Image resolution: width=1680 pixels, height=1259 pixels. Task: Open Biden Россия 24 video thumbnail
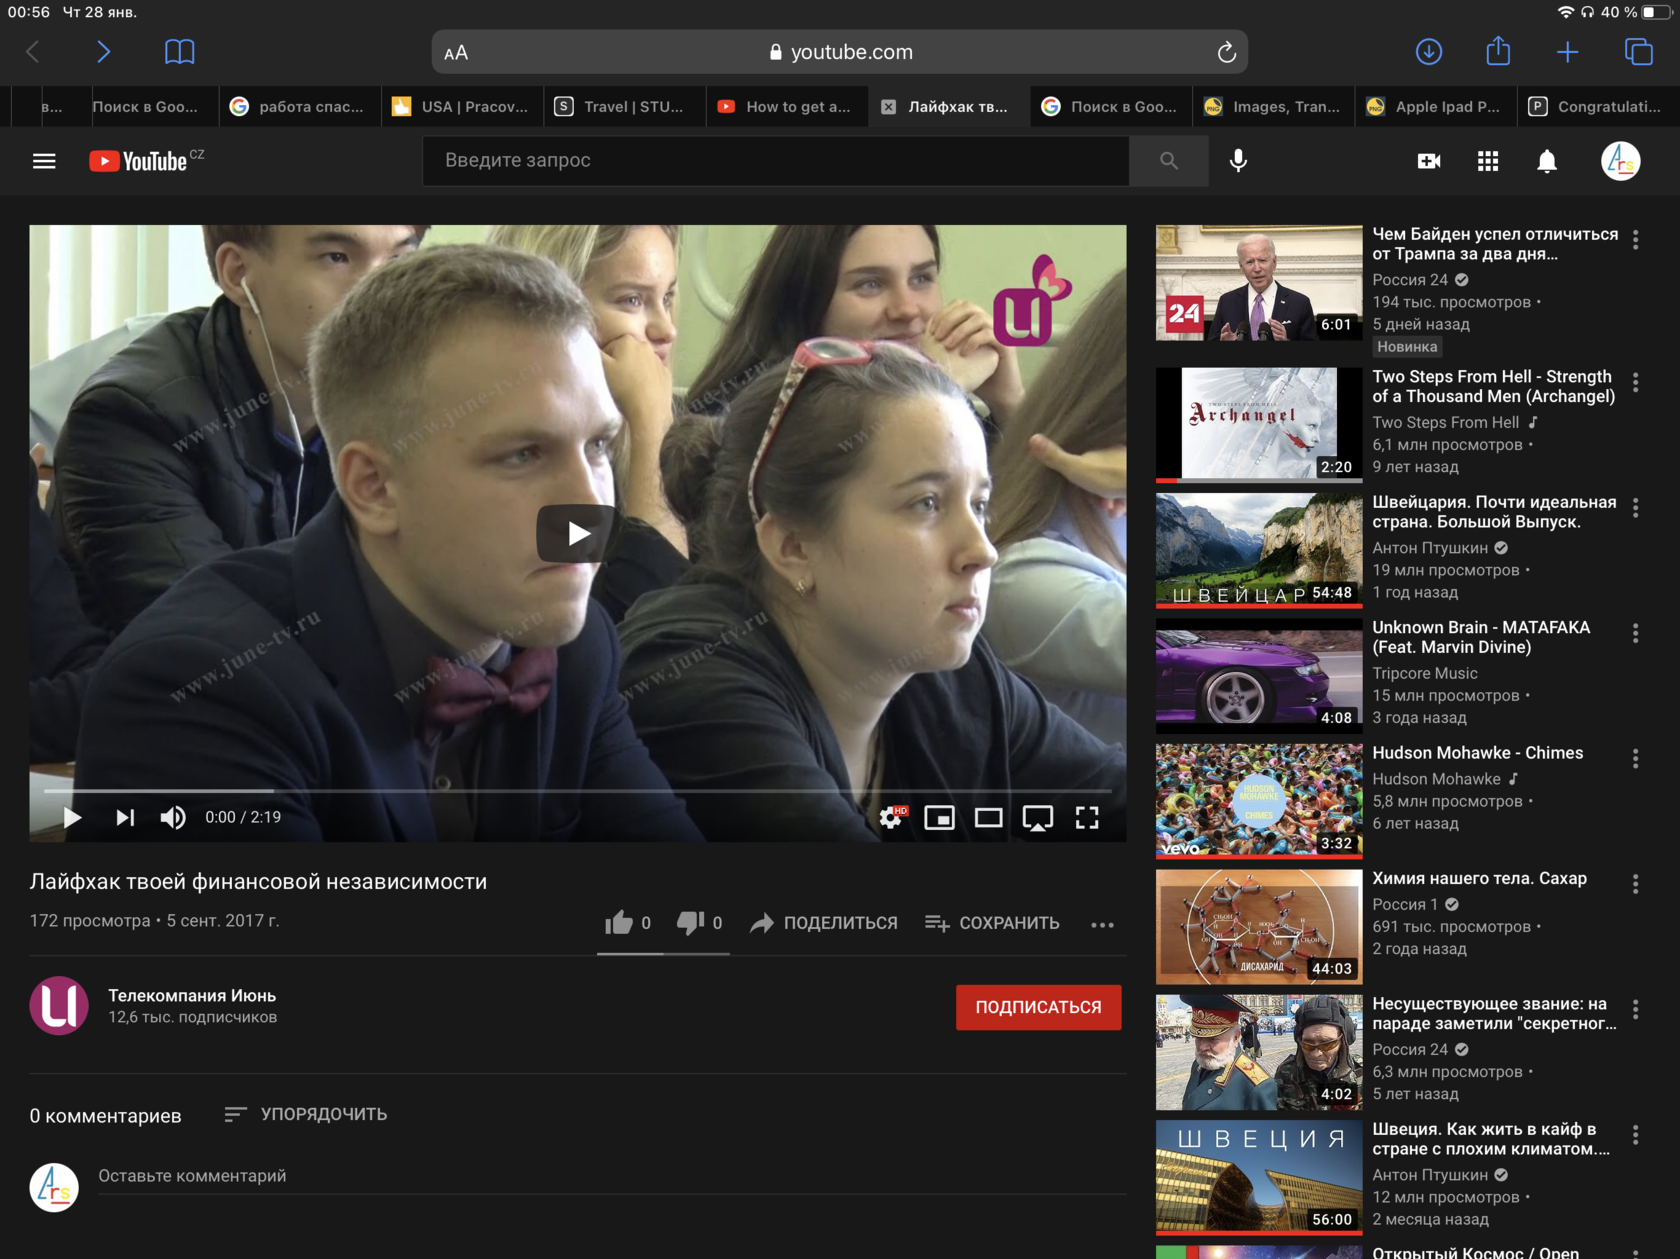(1259, 283)
